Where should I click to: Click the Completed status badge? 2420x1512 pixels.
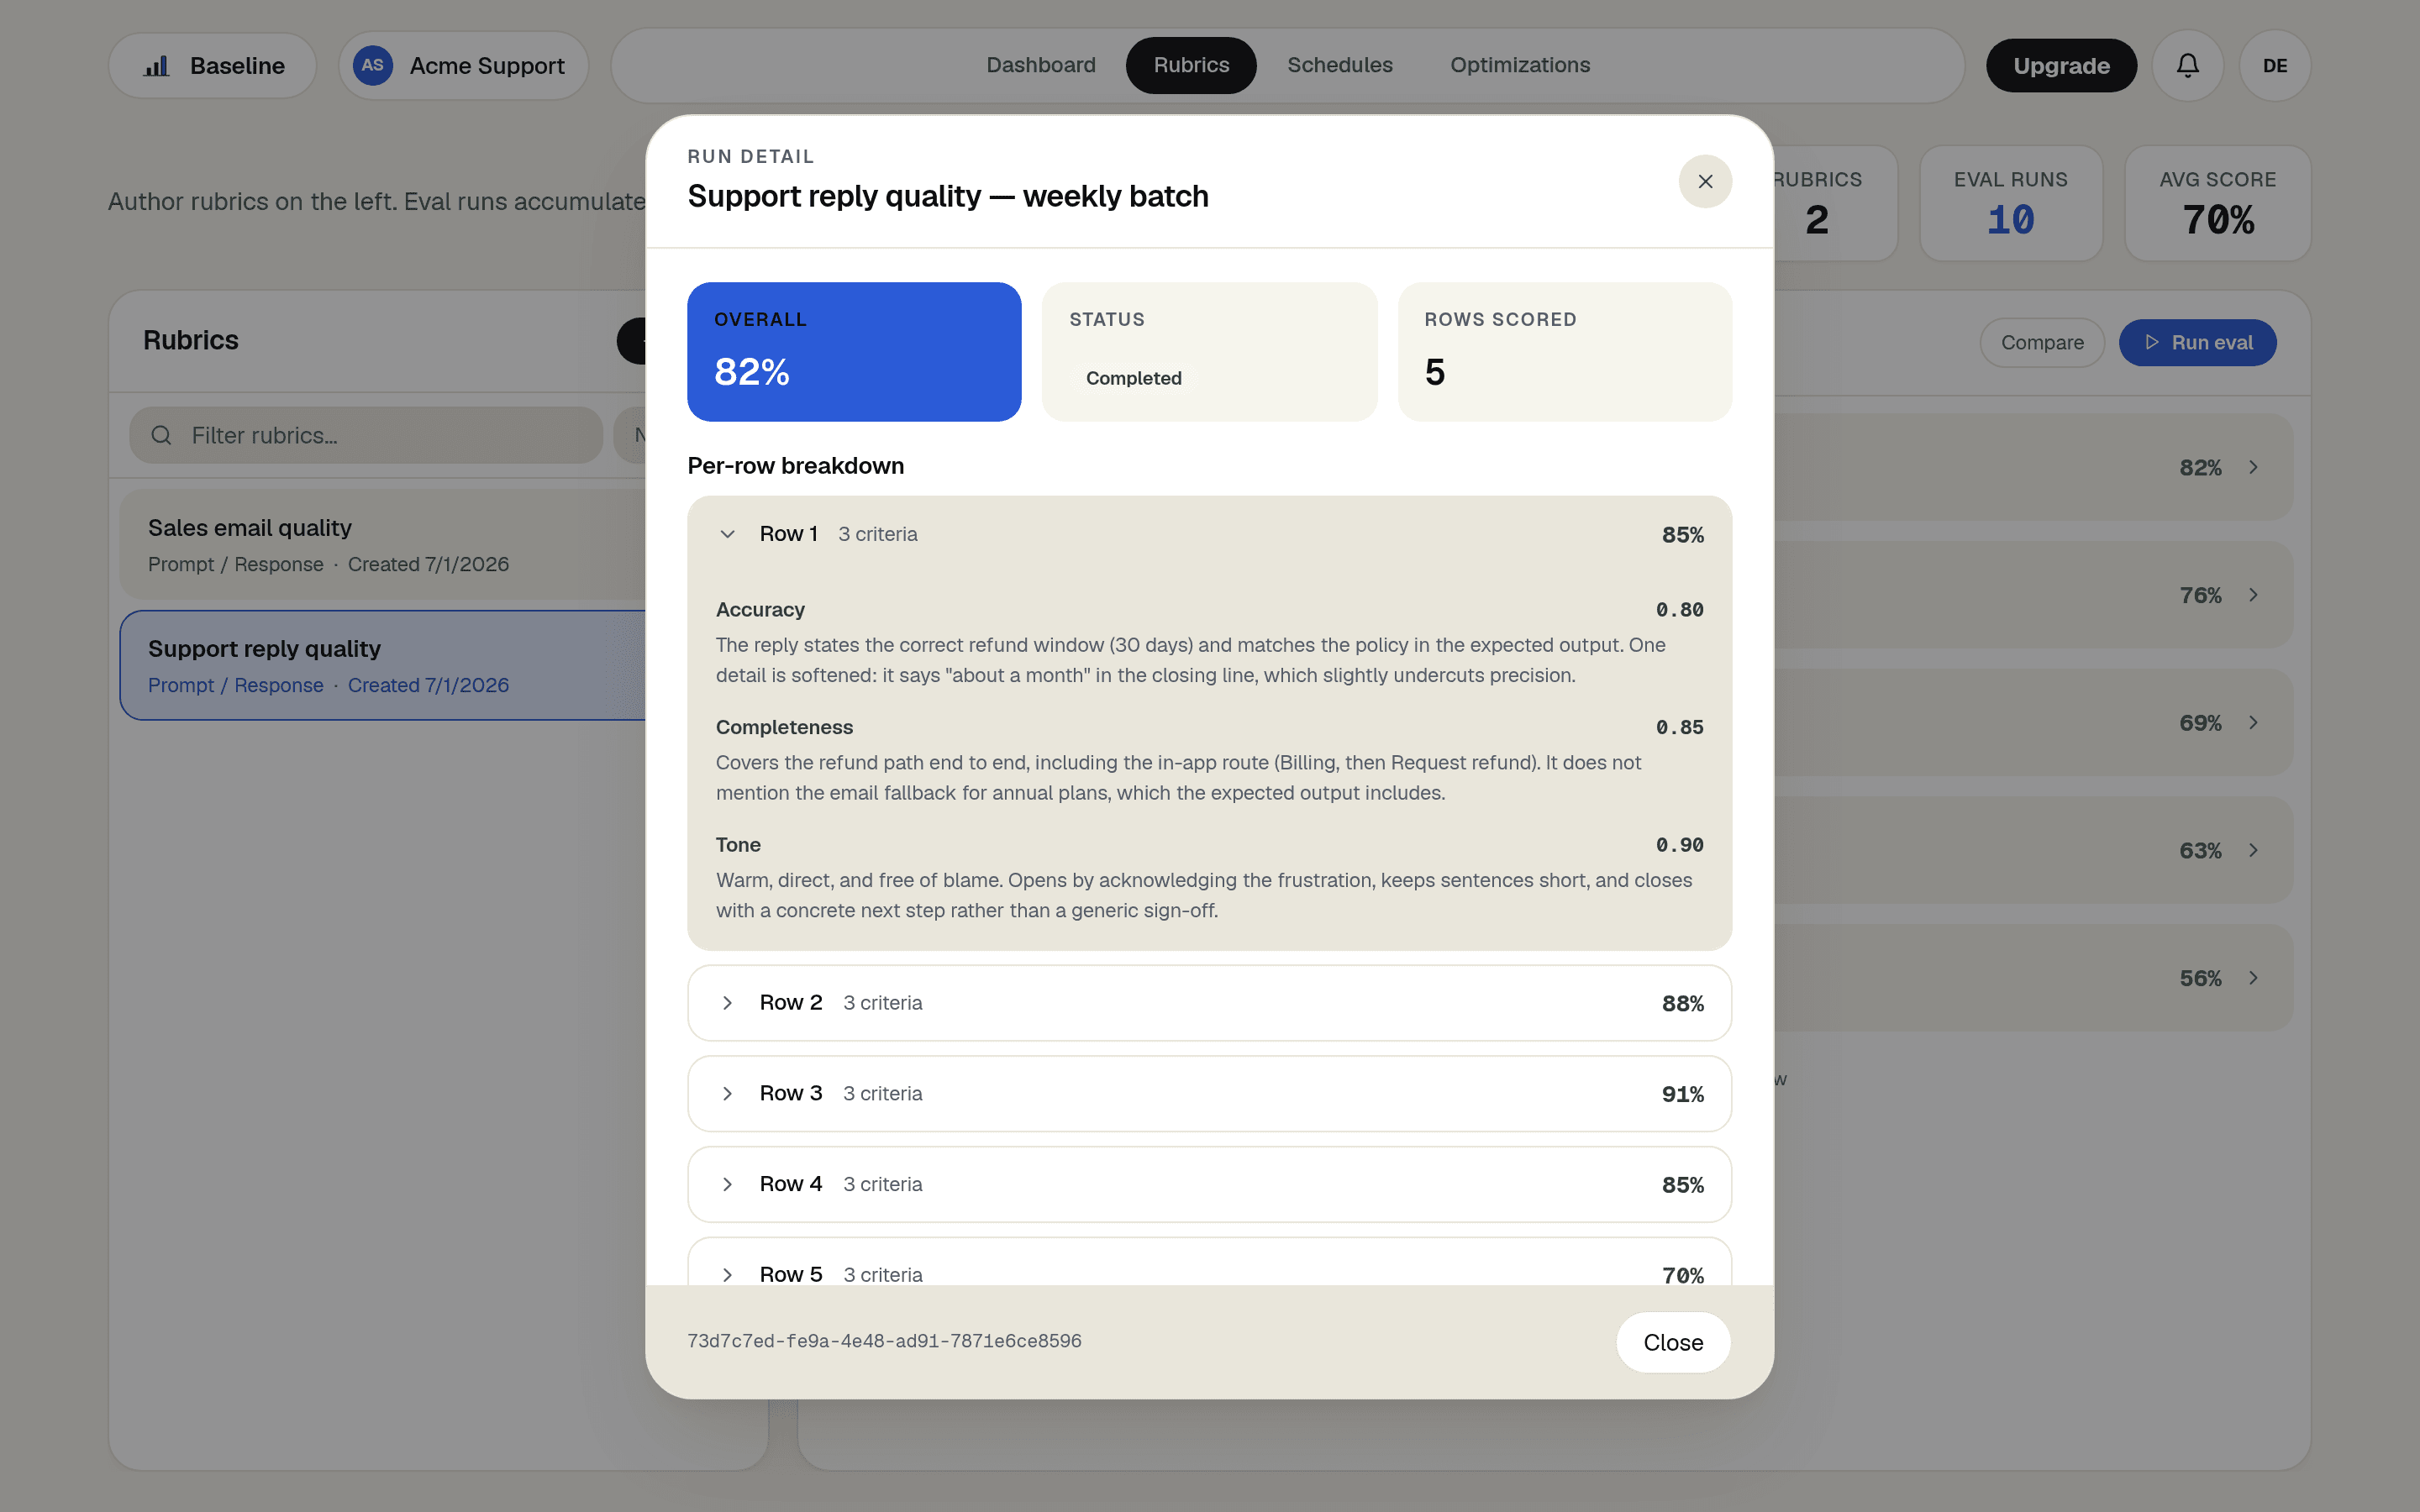coord(1133,378)
